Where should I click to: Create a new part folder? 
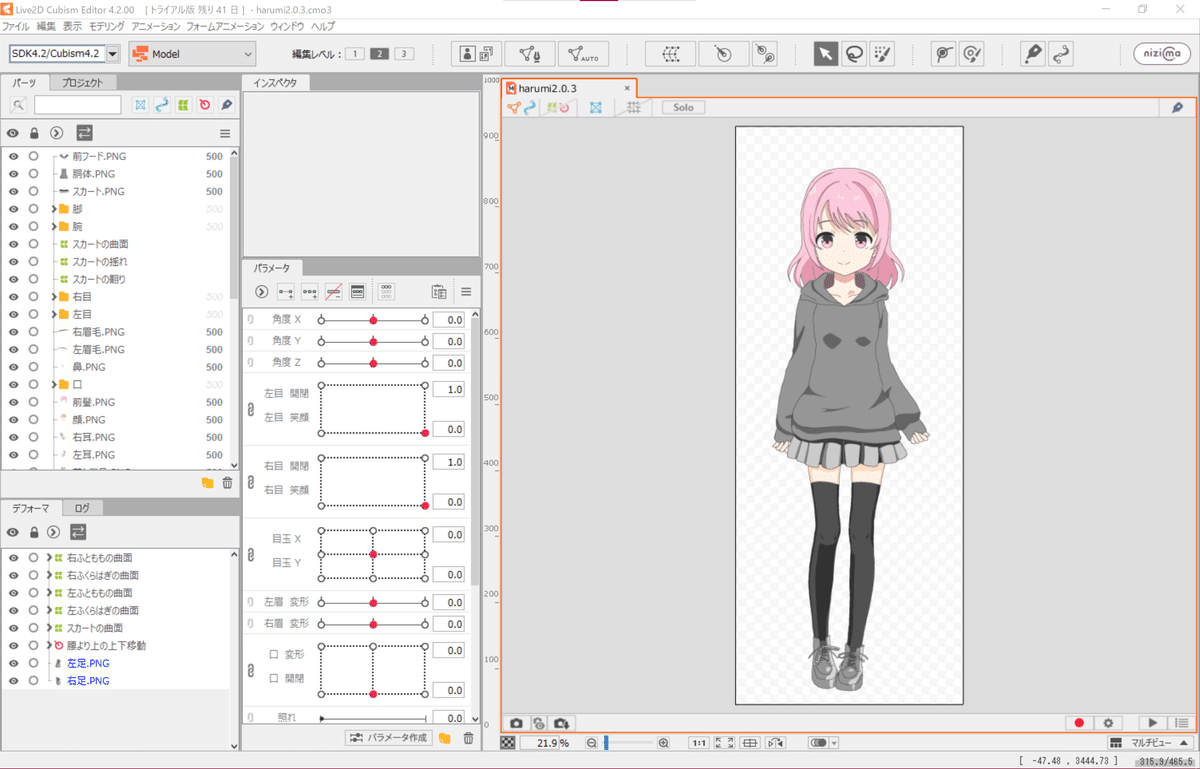(x=207, y=483)
